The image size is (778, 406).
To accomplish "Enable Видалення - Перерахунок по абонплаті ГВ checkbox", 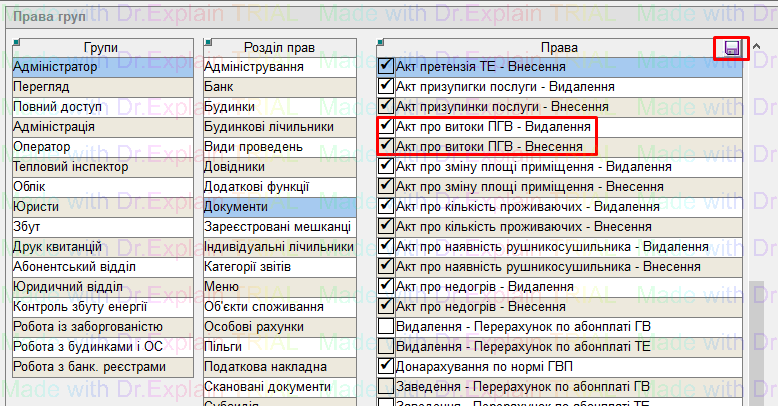I will [x=386, y=326].
